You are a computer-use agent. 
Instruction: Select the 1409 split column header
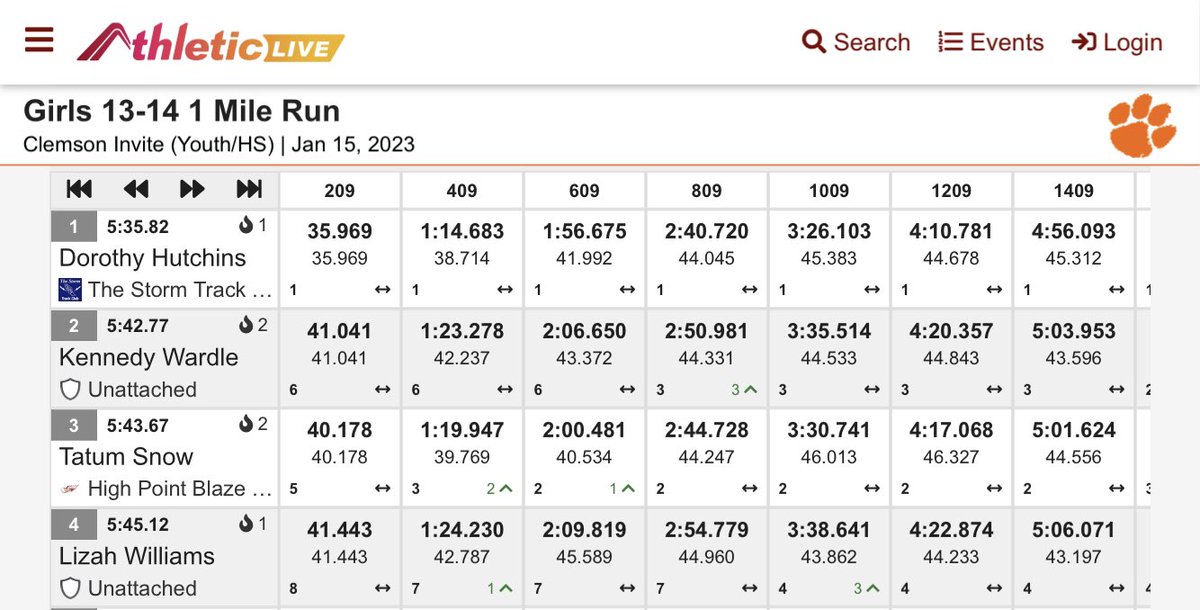click(1074, 190)
